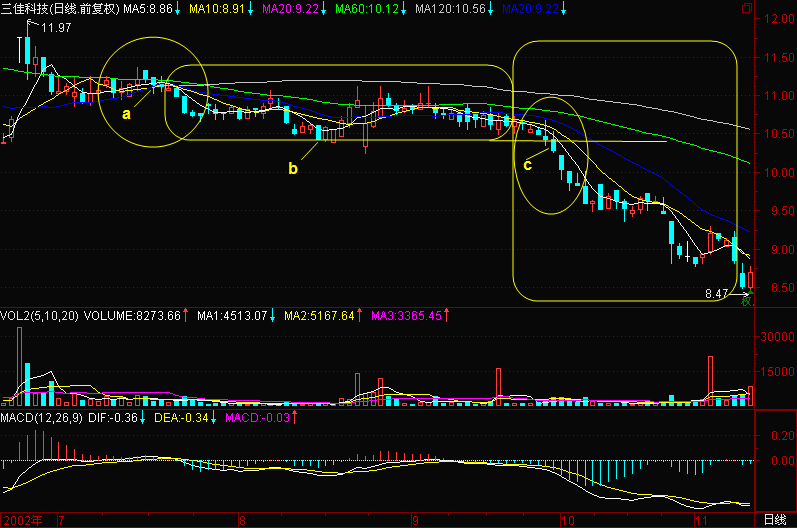Open the VOL2(5,10,20) indicator settings
Screen dimensions: 797x528
coord(39,316)
